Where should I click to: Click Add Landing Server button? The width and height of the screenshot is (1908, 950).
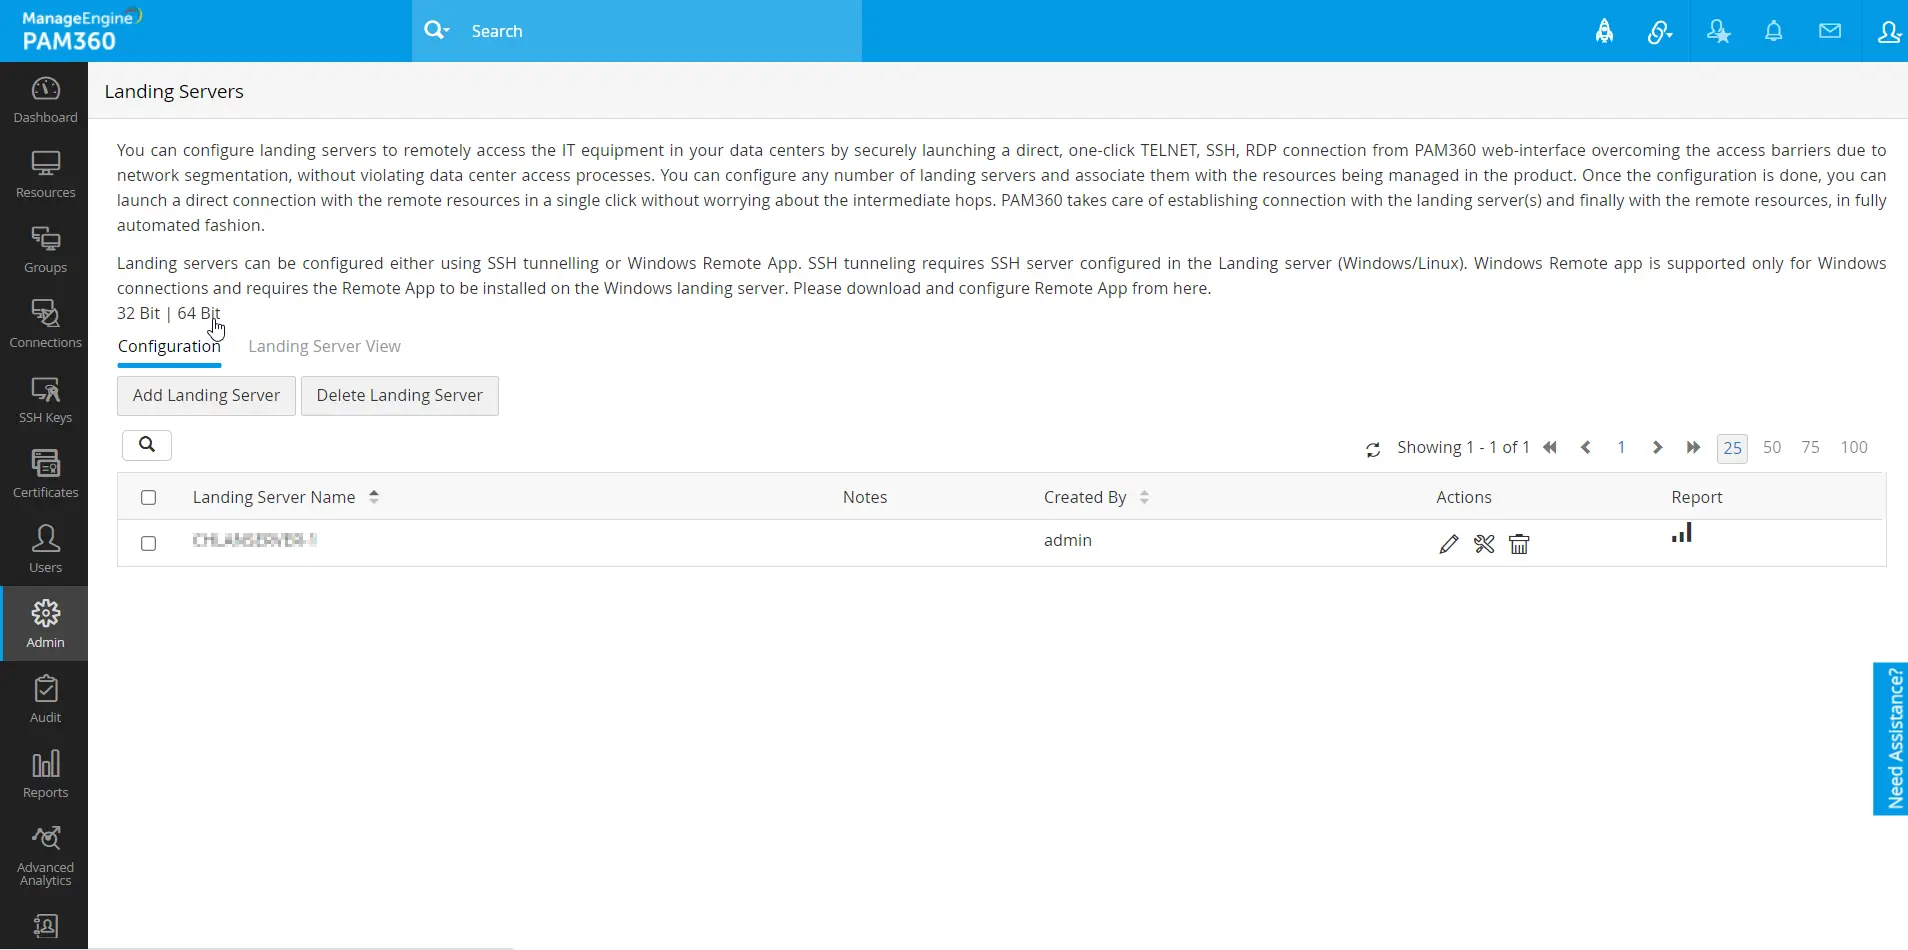pos(205,395)
